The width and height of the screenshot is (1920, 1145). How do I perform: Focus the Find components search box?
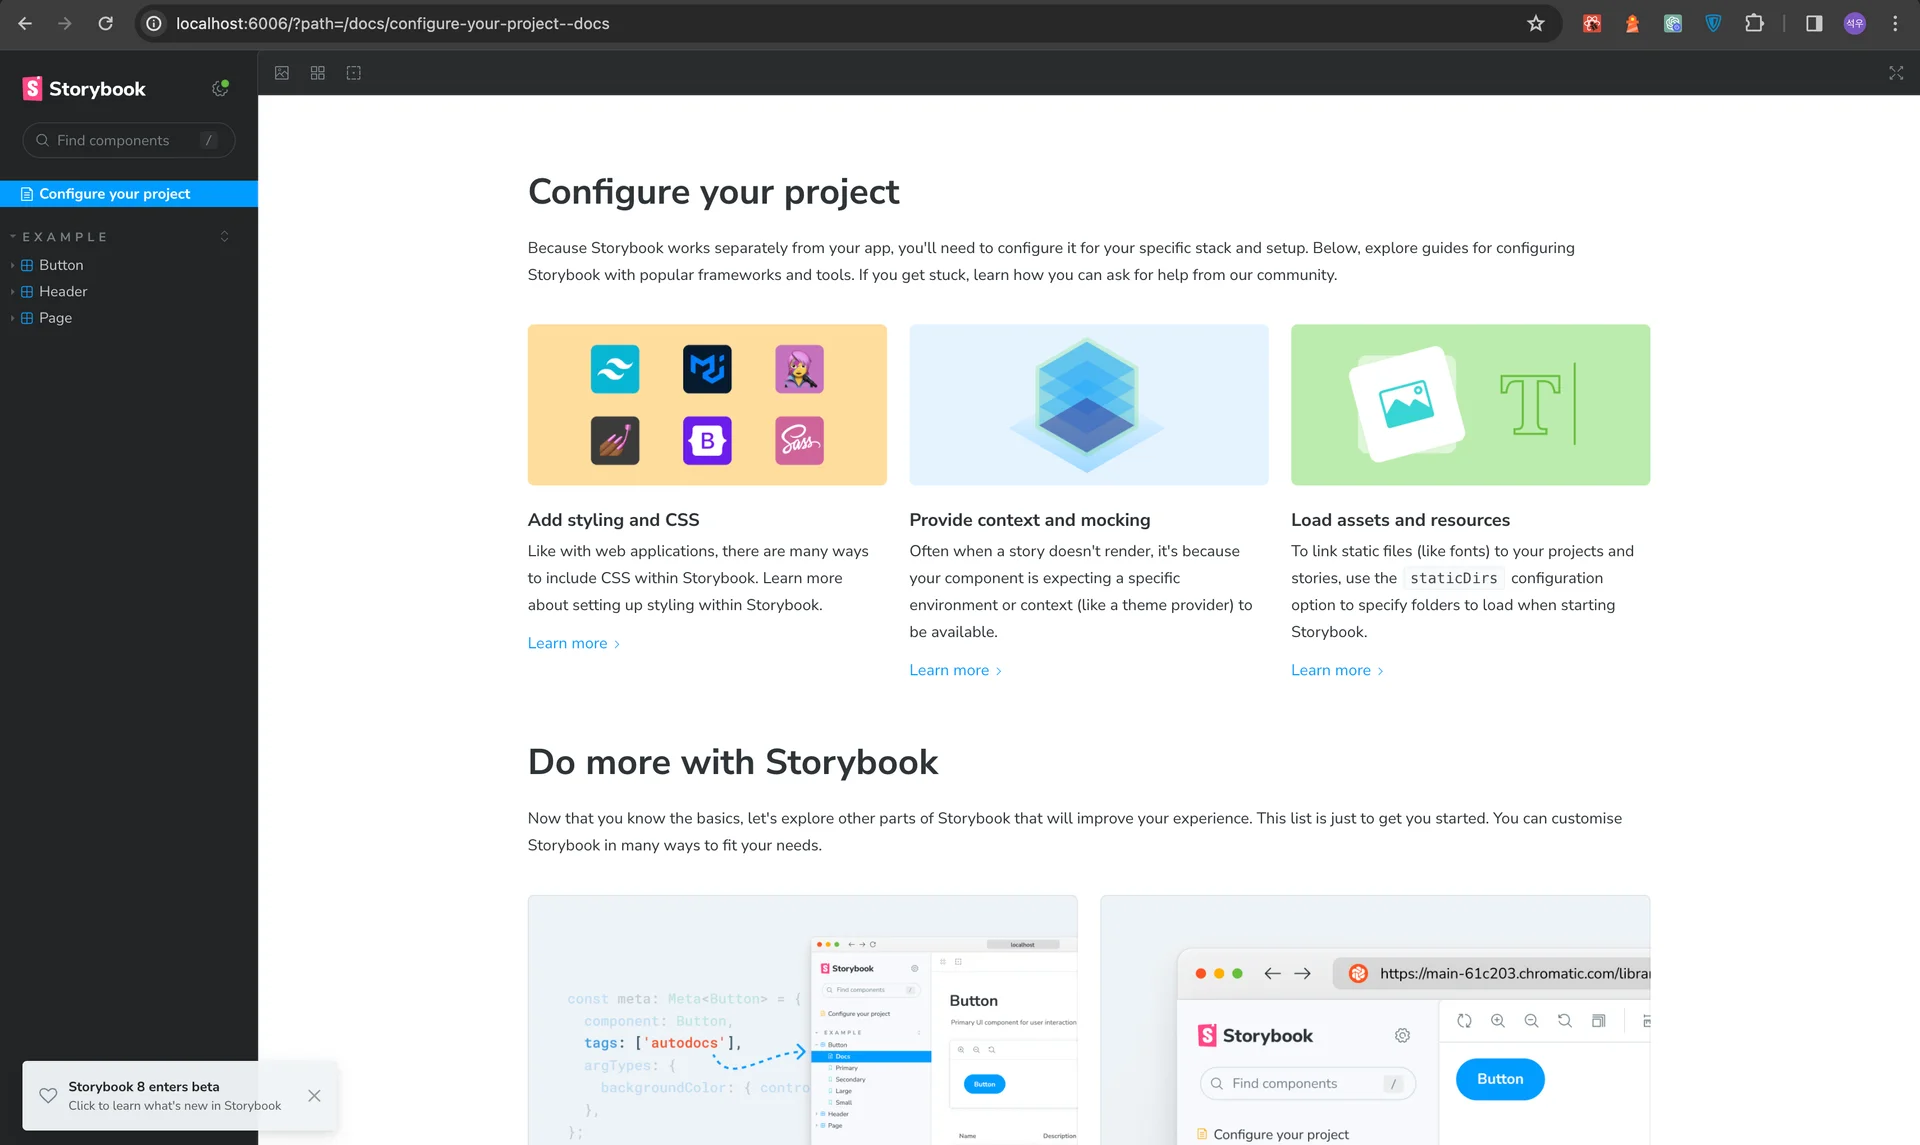125,140
